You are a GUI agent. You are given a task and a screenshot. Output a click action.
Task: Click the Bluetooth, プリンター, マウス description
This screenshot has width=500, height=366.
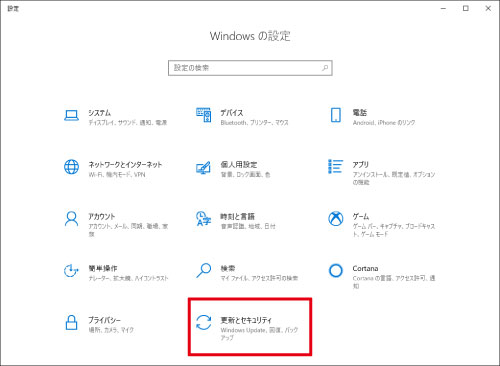pos(254,123)
